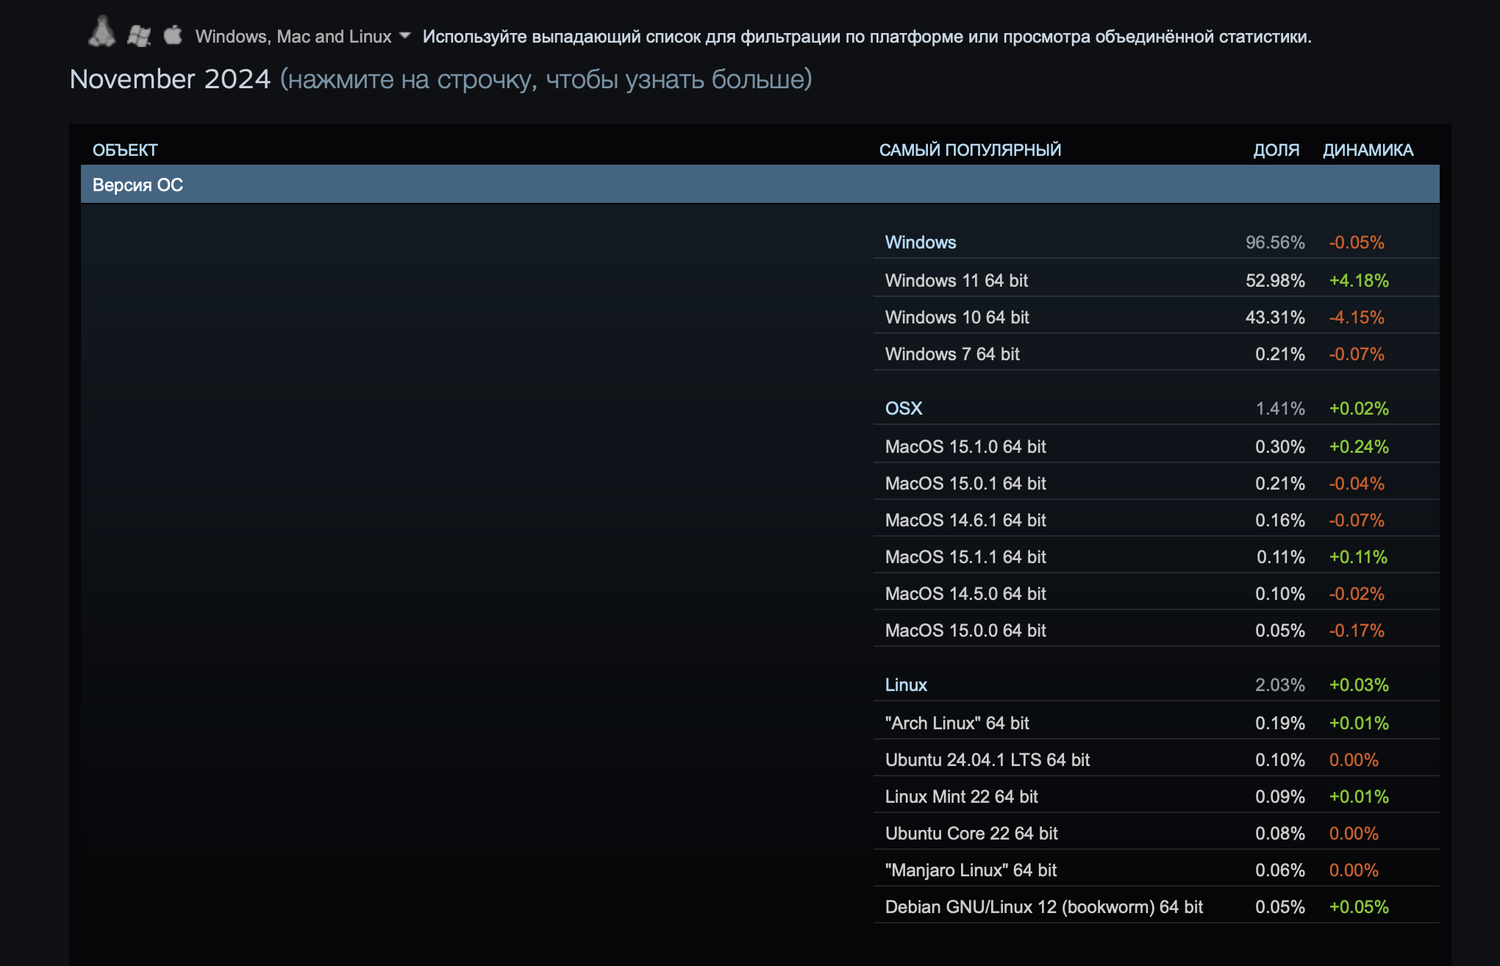Image resolution: width=1500 pixels, height=966 pixels.
Task: Click the Linux total change "+0.03%"
Action: (x=1359, y=686)
